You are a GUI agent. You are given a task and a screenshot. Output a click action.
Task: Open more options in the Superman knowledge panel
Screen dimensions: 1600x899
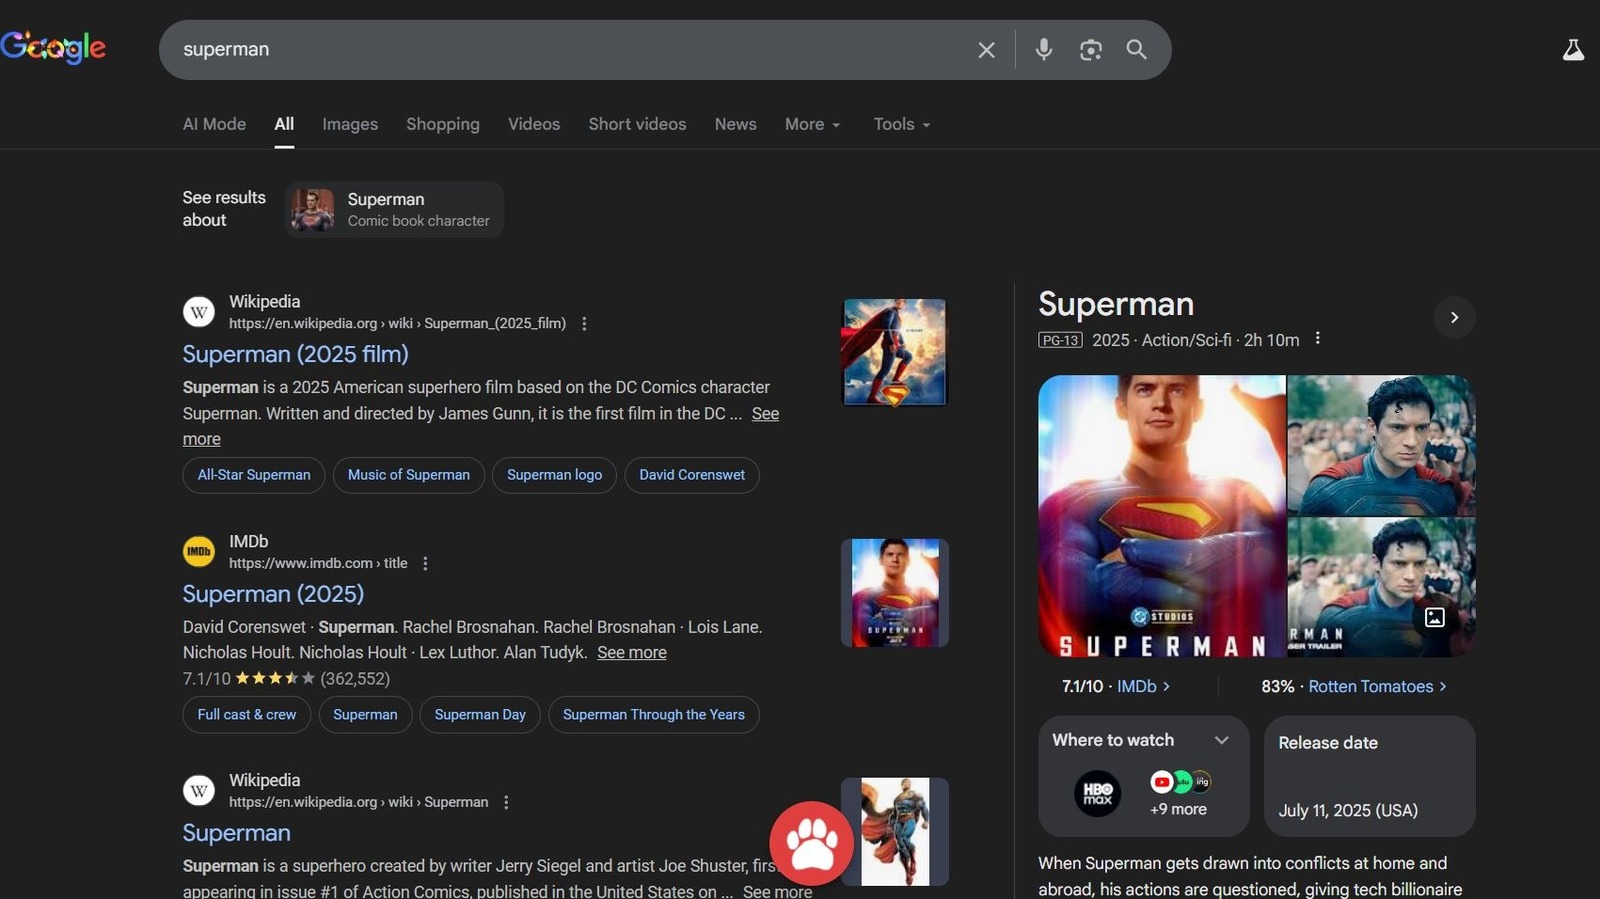[1318, 339]
